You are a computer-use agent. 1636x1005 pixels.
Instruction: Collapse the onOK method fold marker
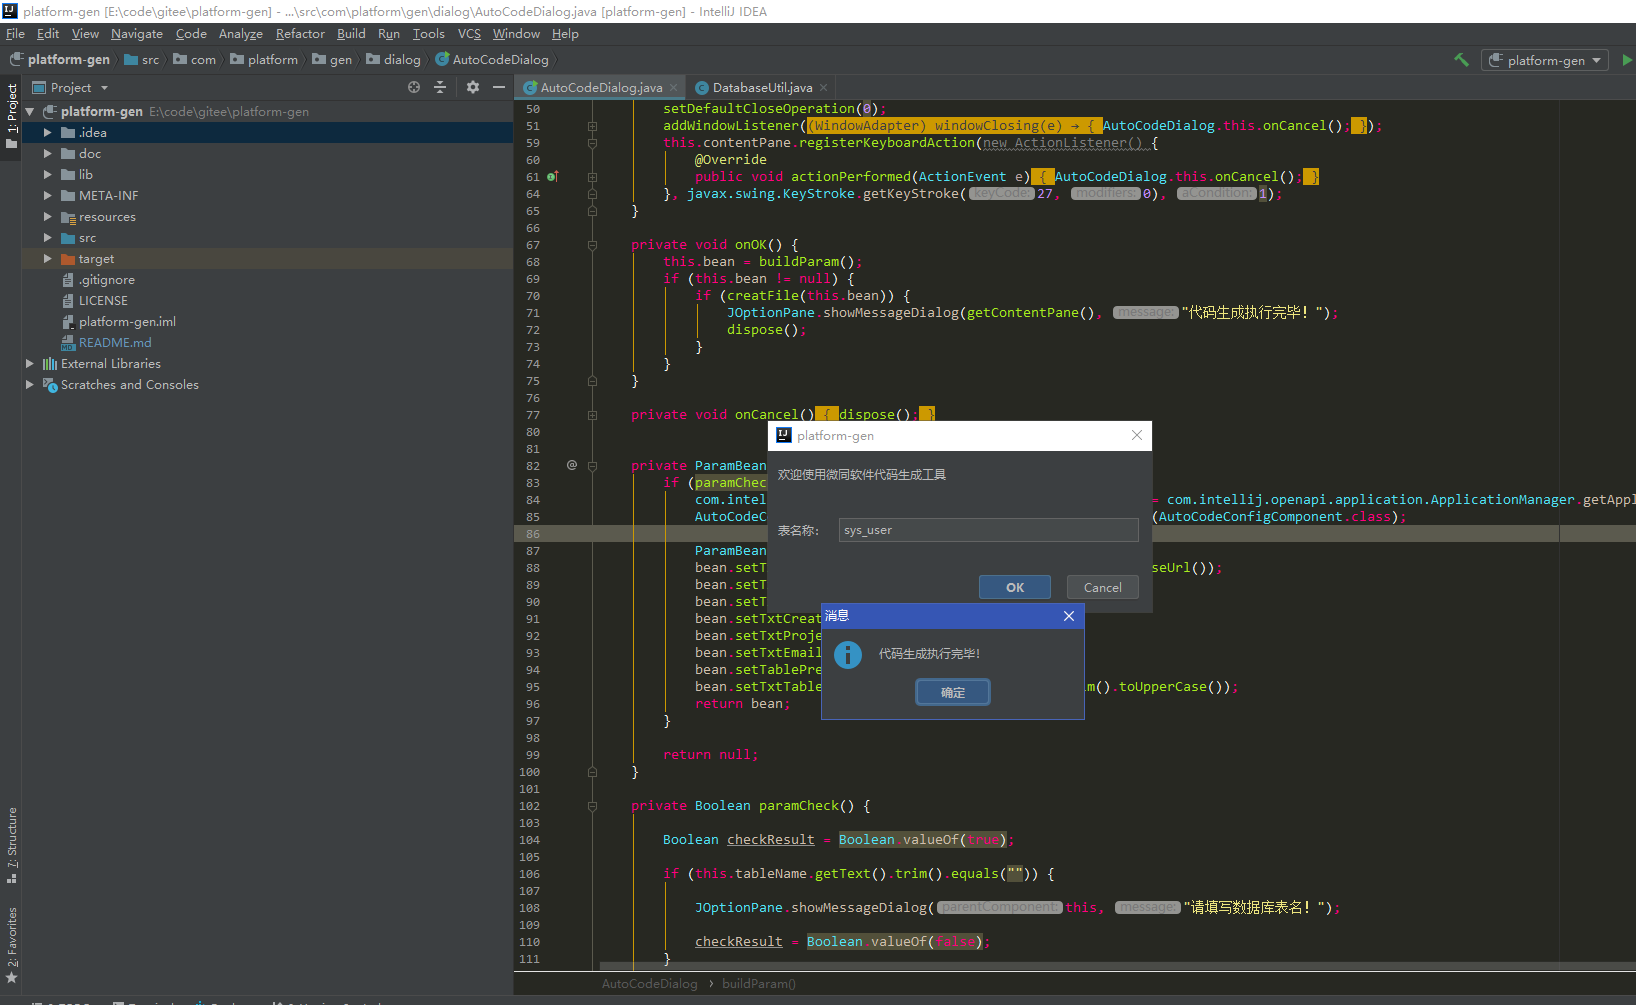pos(592,245)
